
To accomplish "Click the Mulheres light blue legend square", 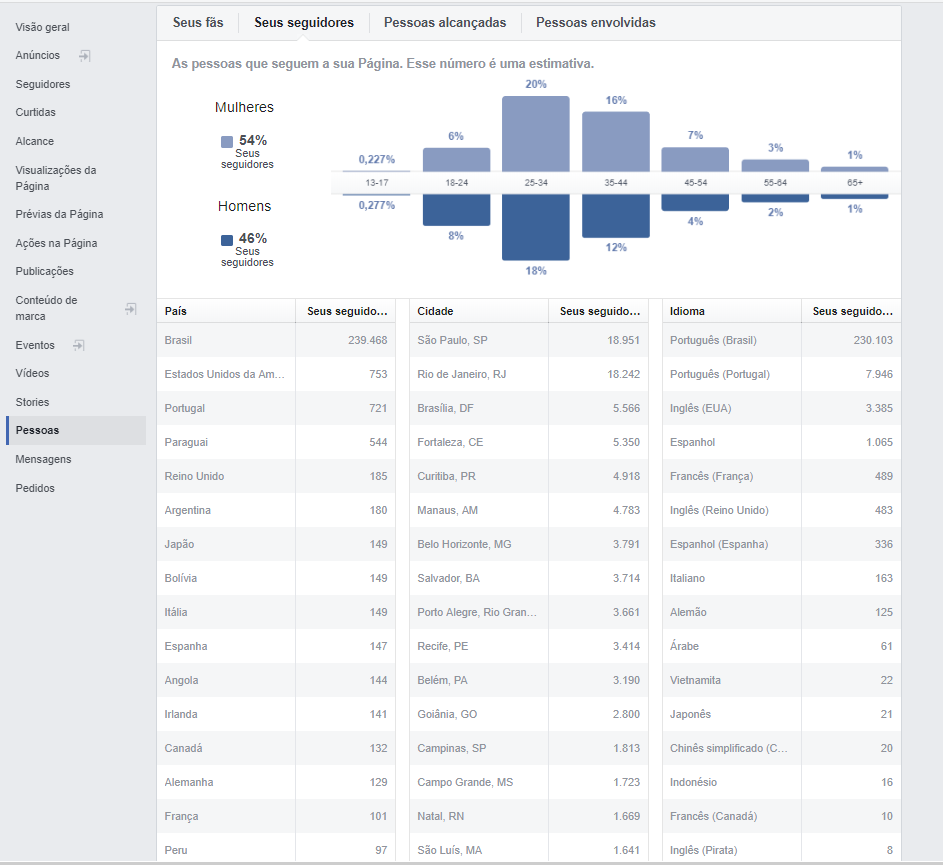I will point(227,142).
